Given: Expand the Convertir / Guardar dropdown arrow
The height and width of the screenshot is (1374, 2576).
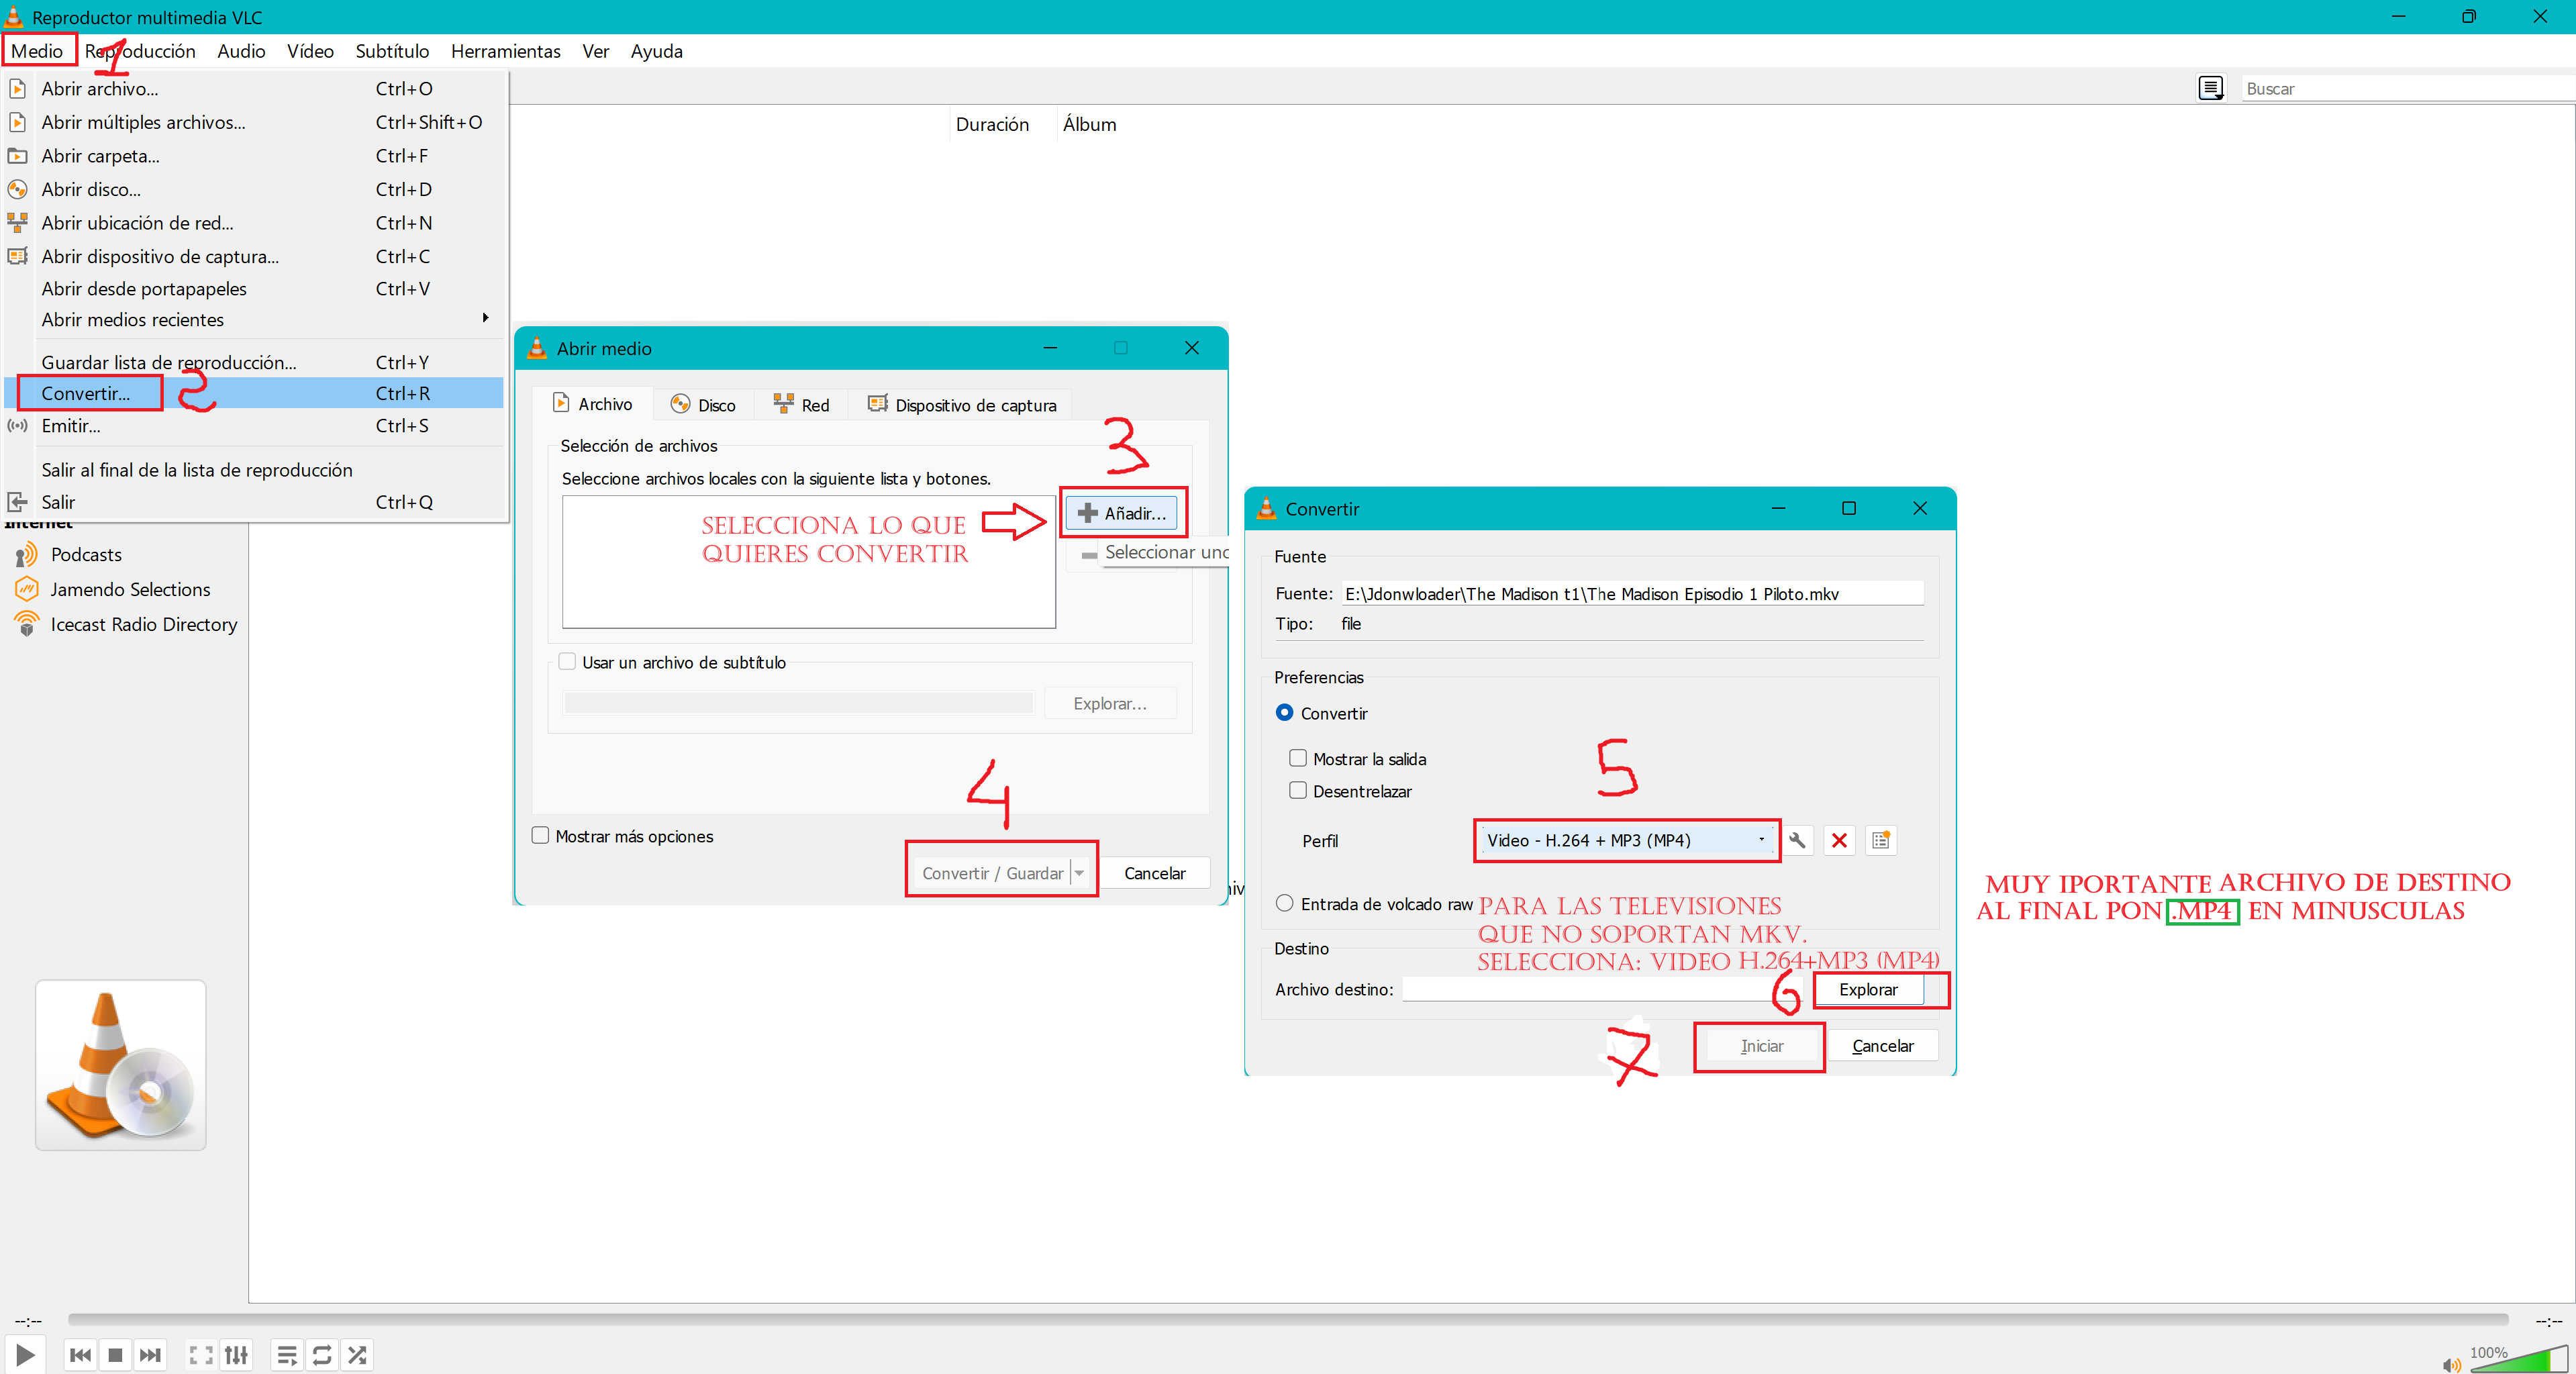Looking at the screenshot, I should pyautogui.click(x=1080, y=872).
